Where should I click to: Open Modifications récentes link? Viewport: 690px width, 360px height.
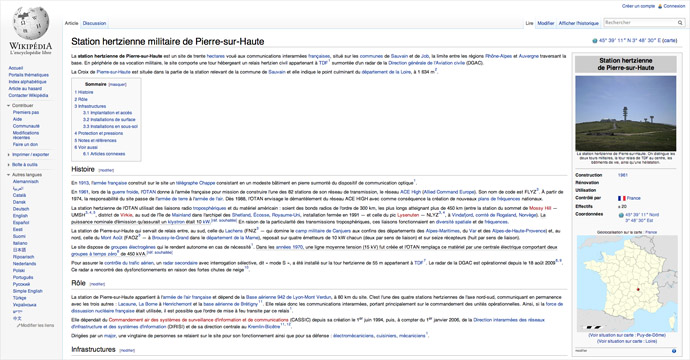(x=26, y=135)
